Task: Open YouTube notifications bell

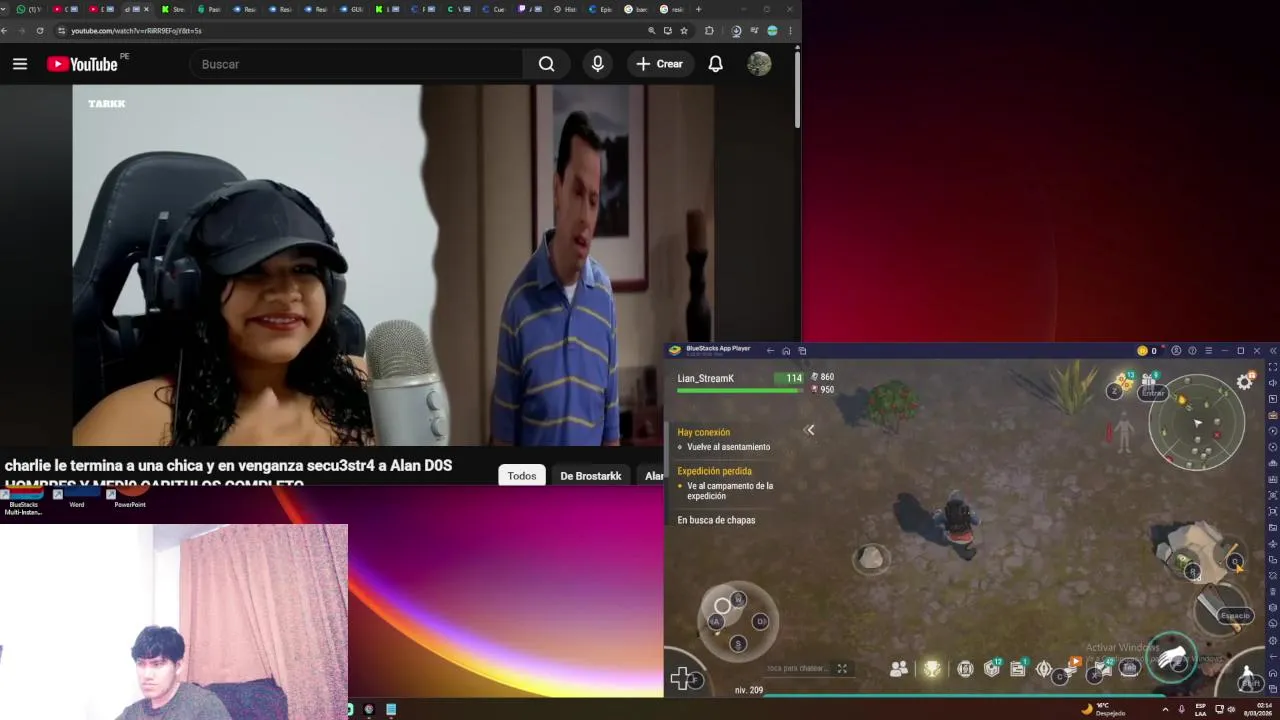Action: (x=715, y=64)
